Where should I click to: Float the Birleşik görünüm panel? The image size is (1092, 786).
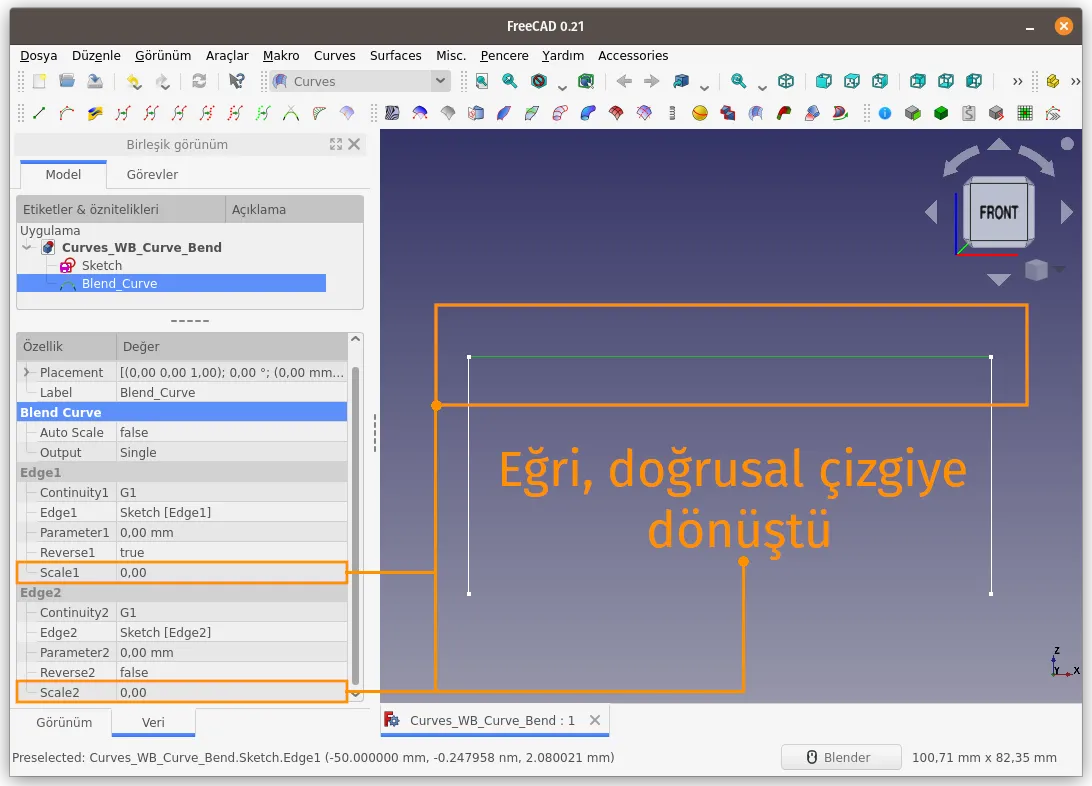click(336, 144)
